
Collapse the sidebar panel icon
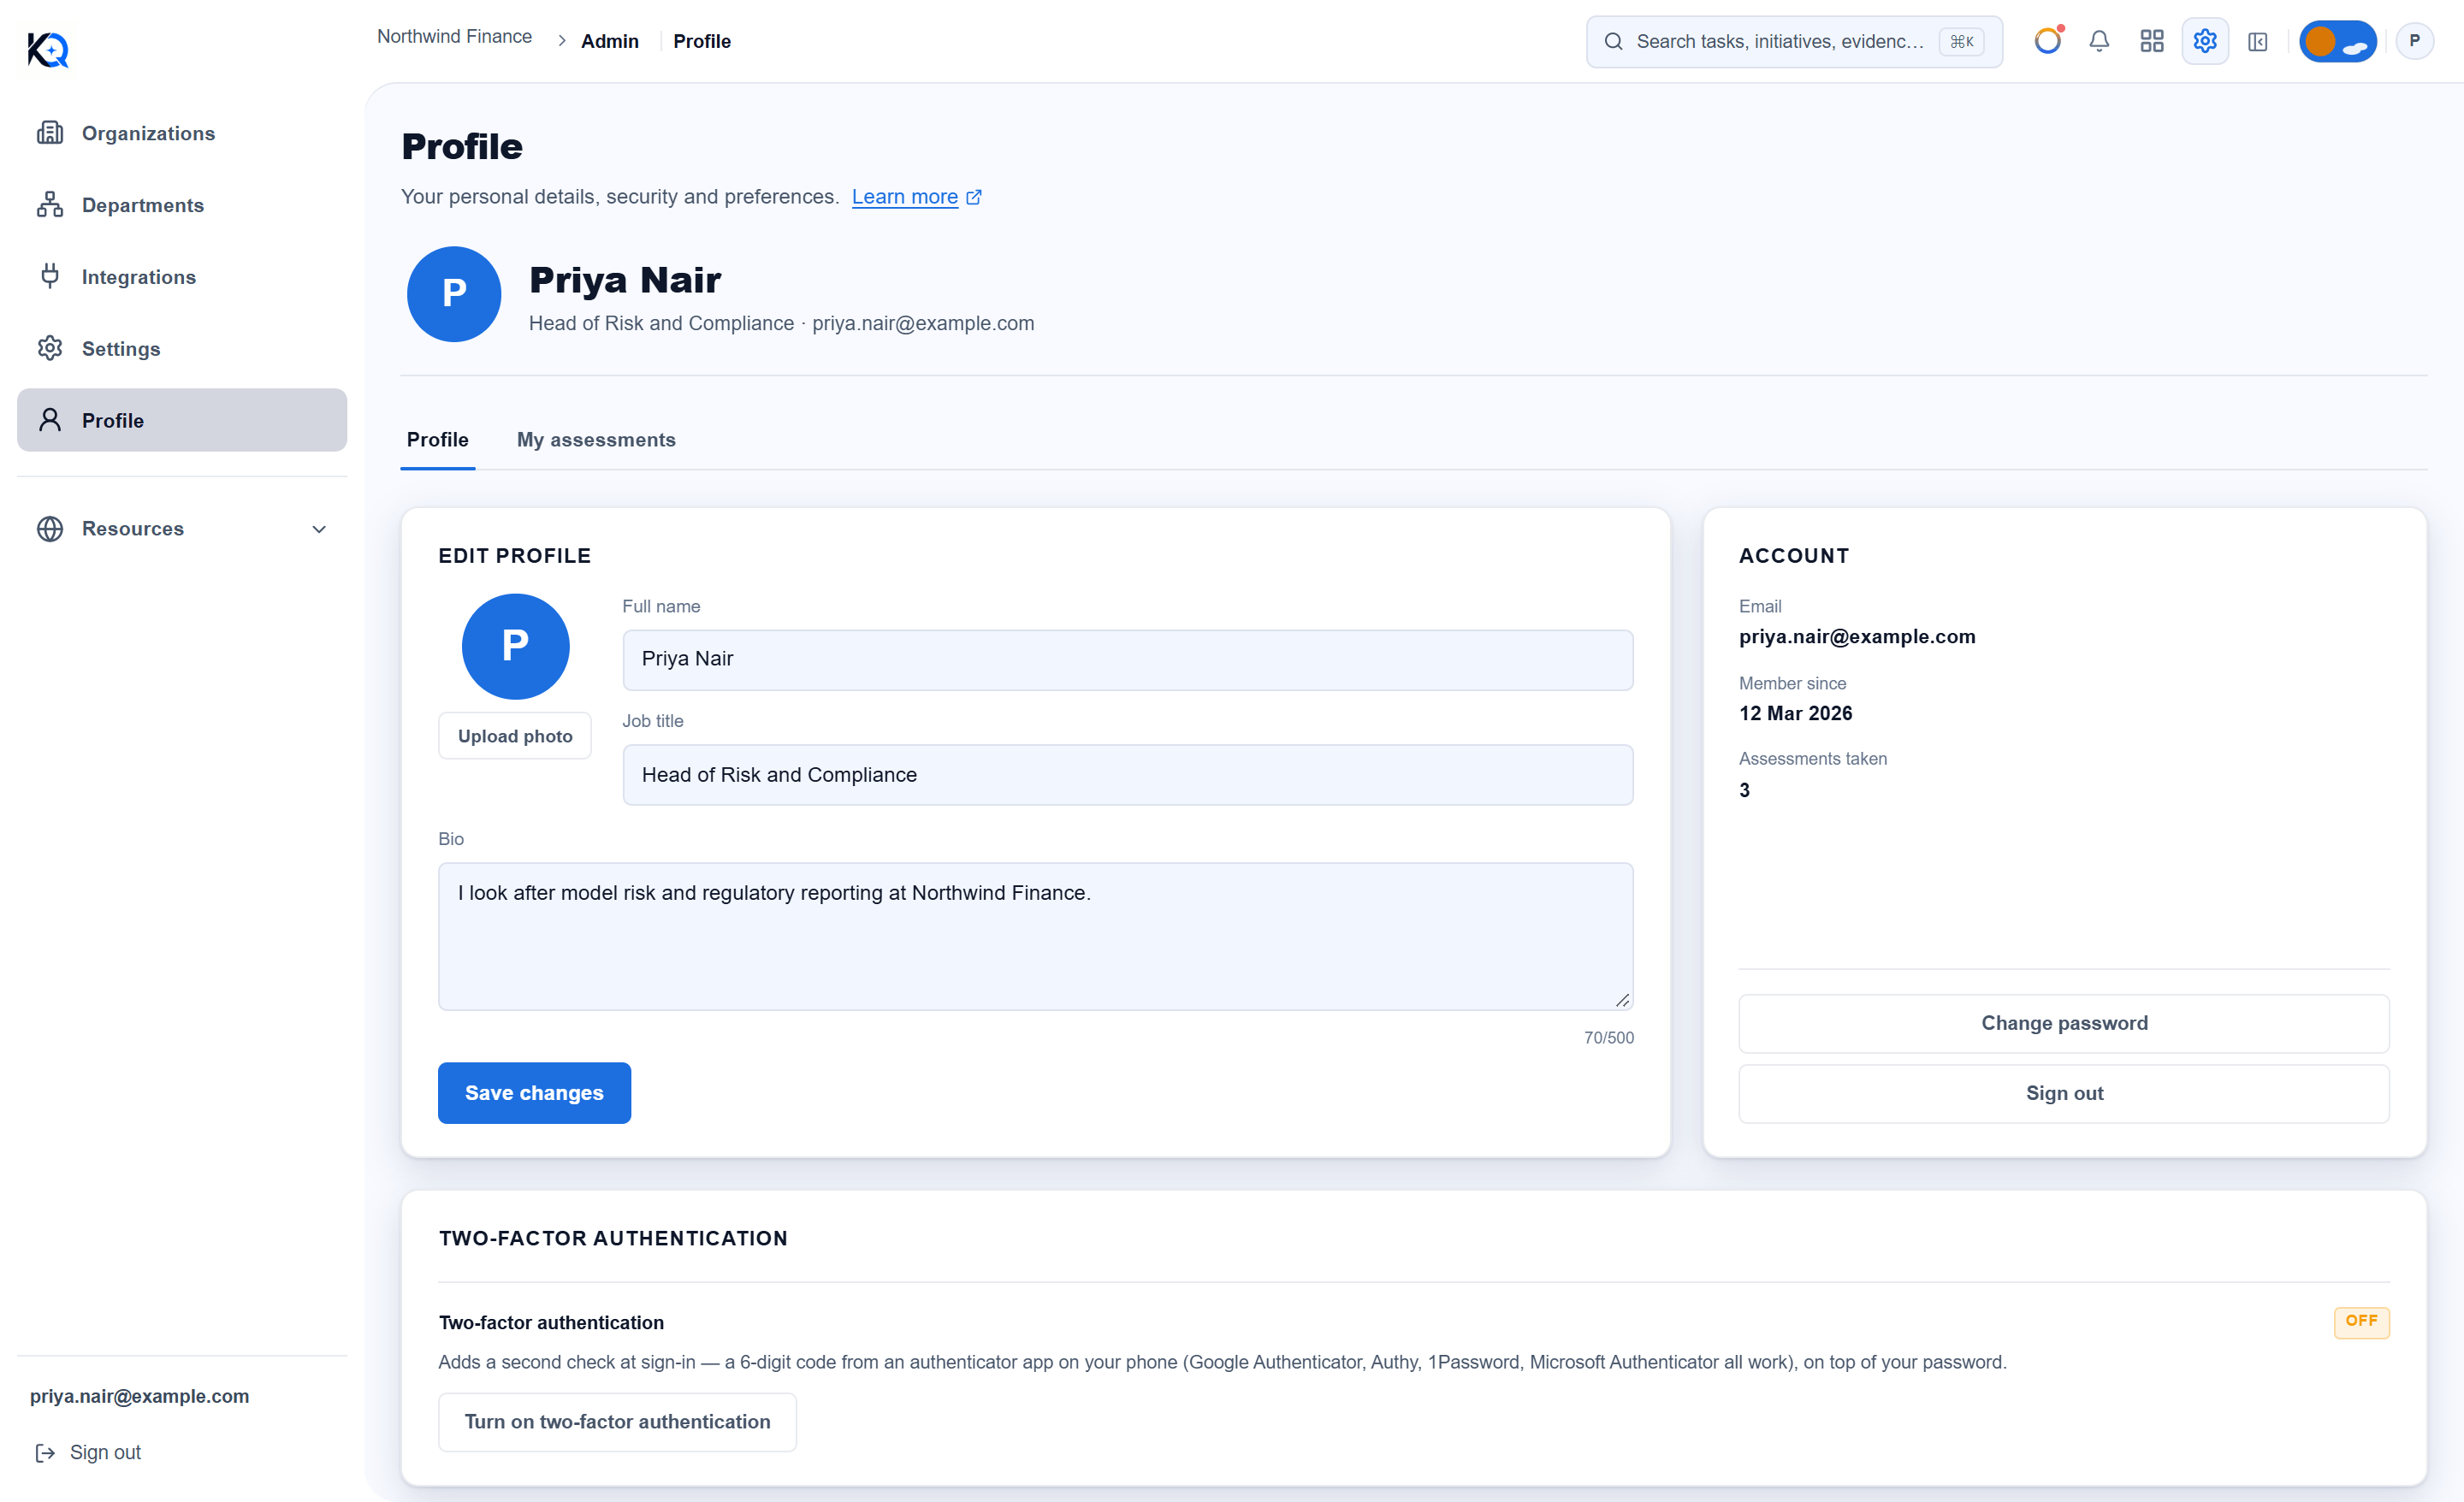click(2258, 41)
